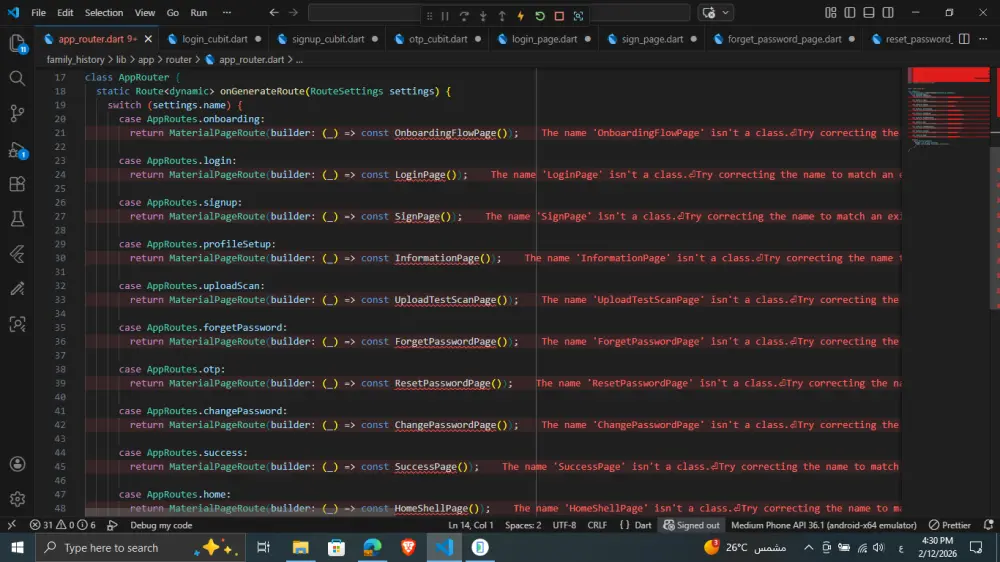This screenshot has width=1000, height=562.
Task: Open Ln 14, Col 1 go-to-line
Action: pos(471,525)
